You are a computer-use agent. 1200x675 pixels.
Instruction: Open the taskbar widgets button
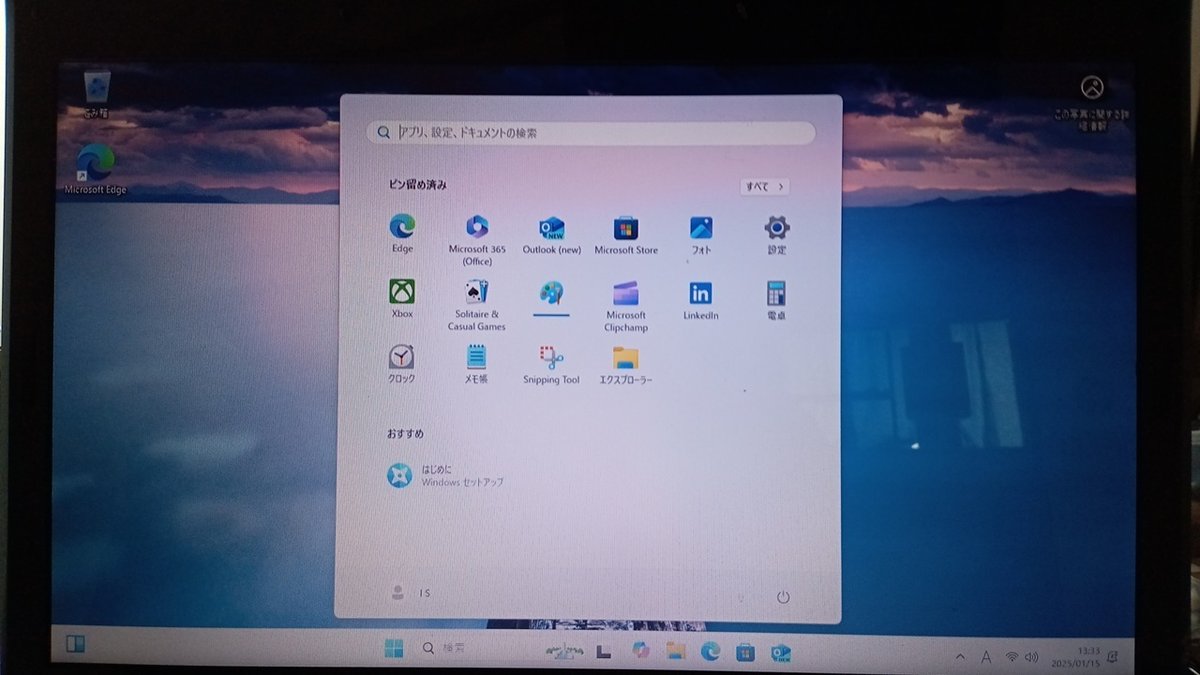[76, 643]
